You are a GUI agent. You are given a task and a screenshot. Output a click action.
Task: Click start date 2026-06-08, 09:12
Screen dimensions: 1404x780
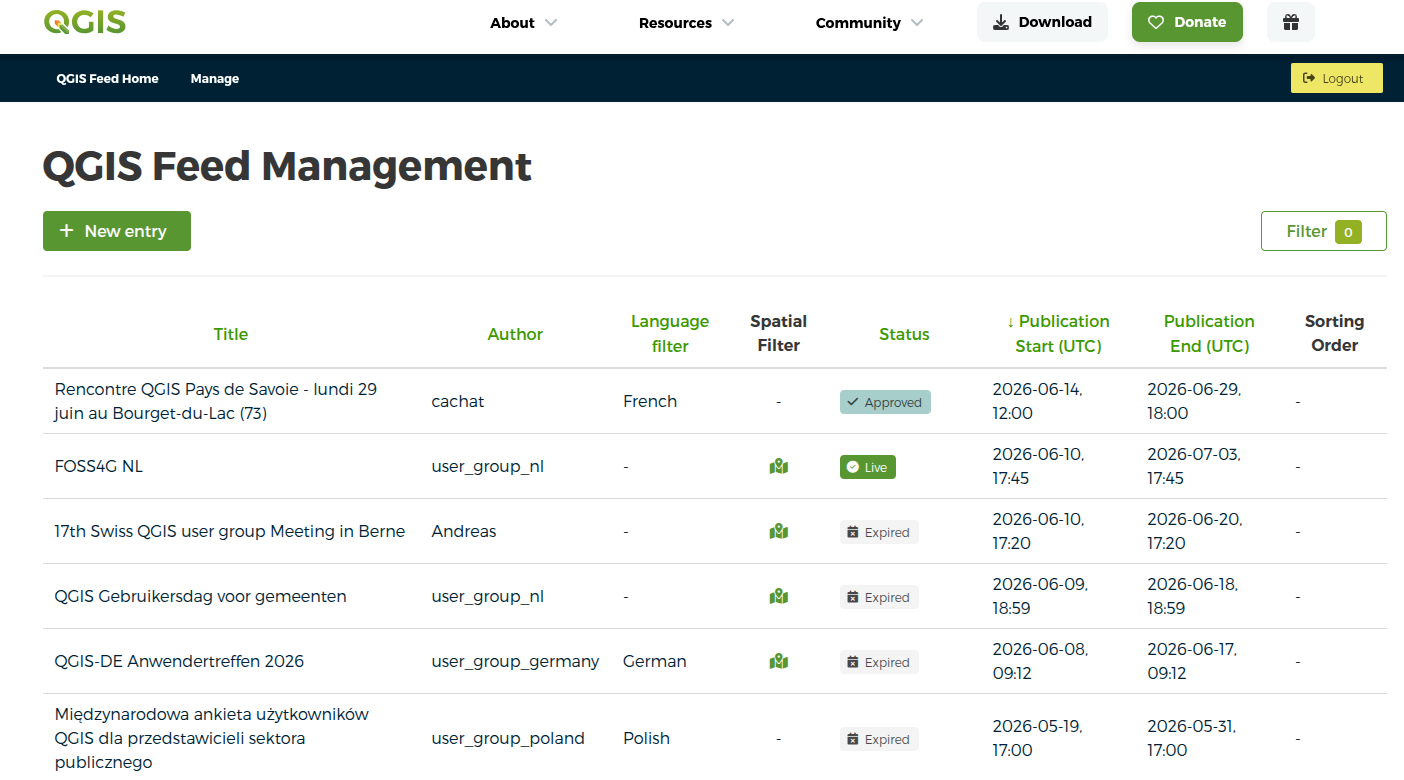(x=1040, y=661)
